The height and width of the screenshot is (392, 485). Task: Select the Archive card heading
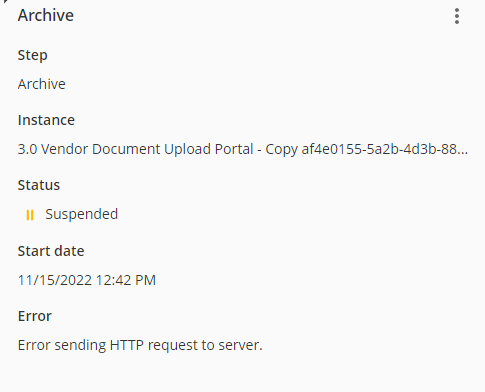[x=46, y=16]
